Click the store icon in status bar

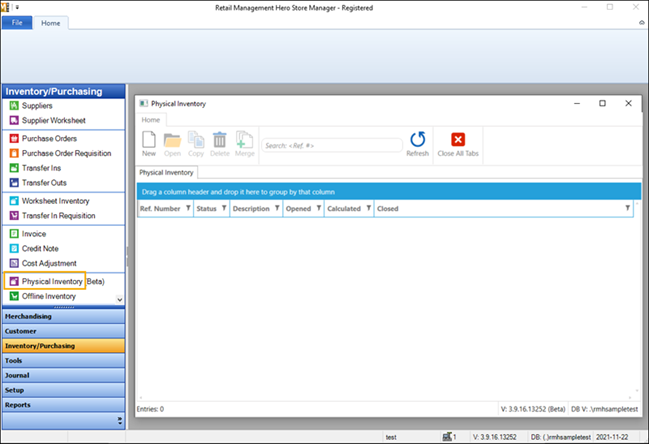(x=447, y=437)
